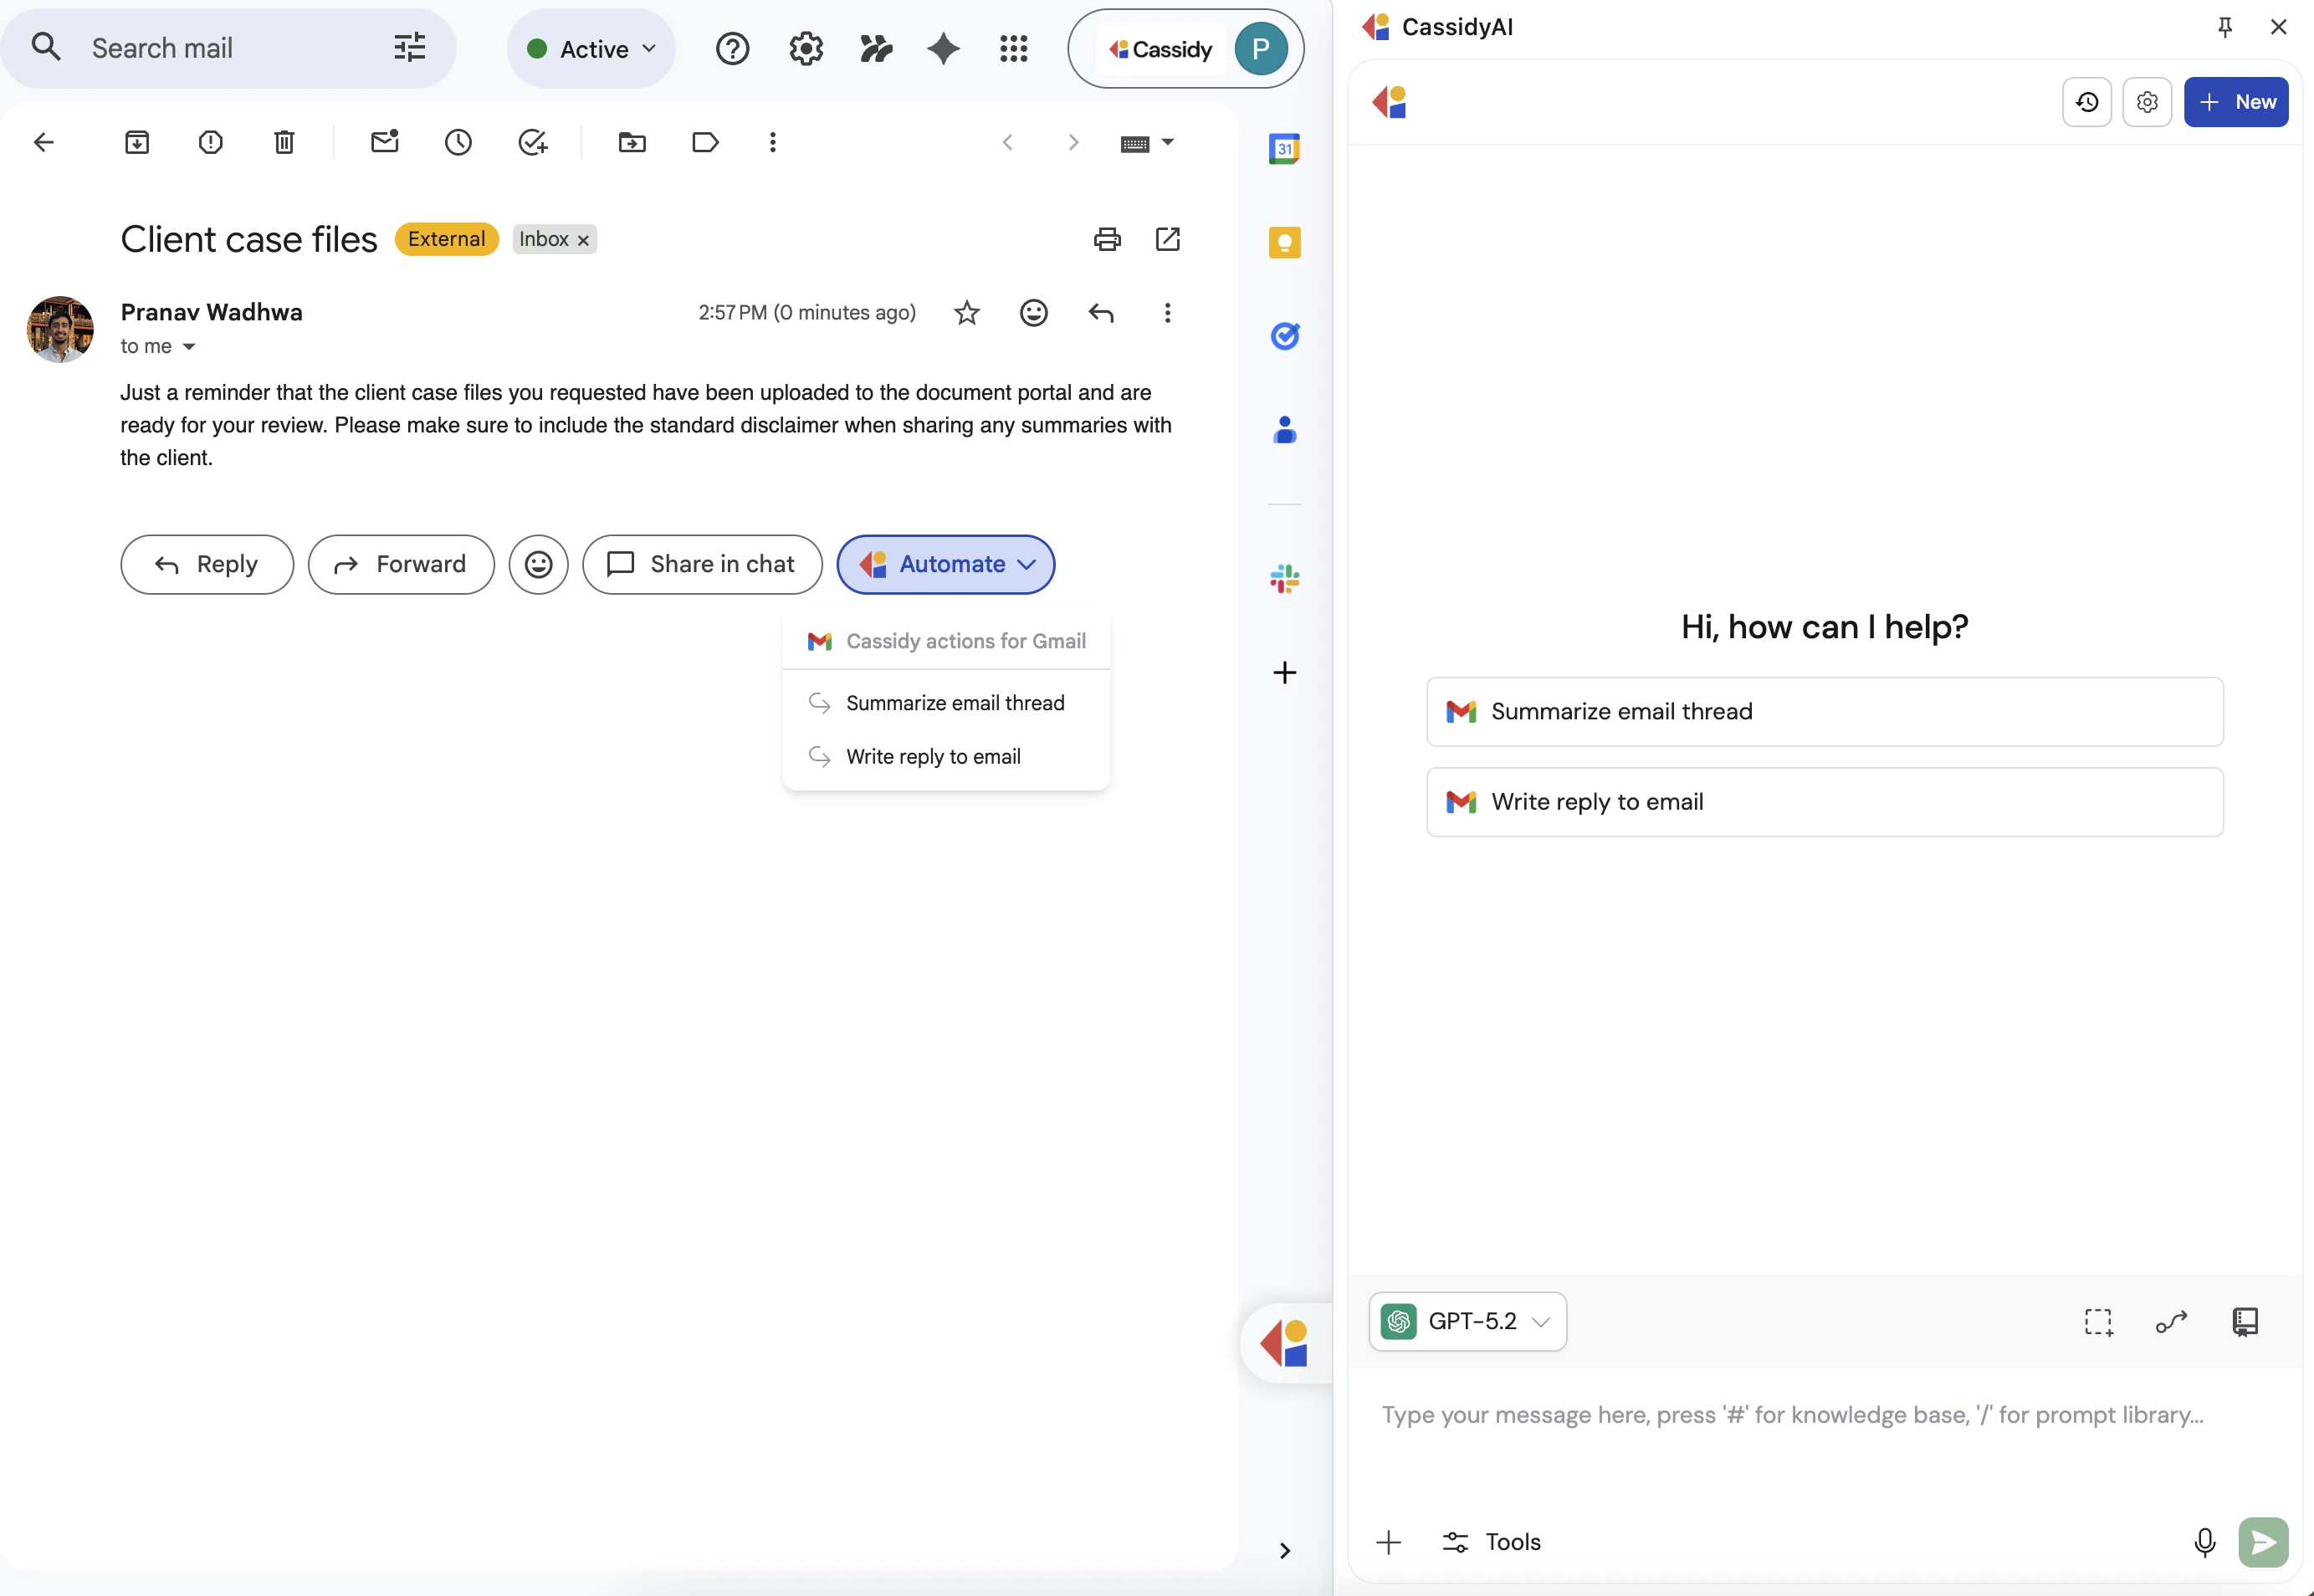
Task: Reply to the email
Action: 206,564
